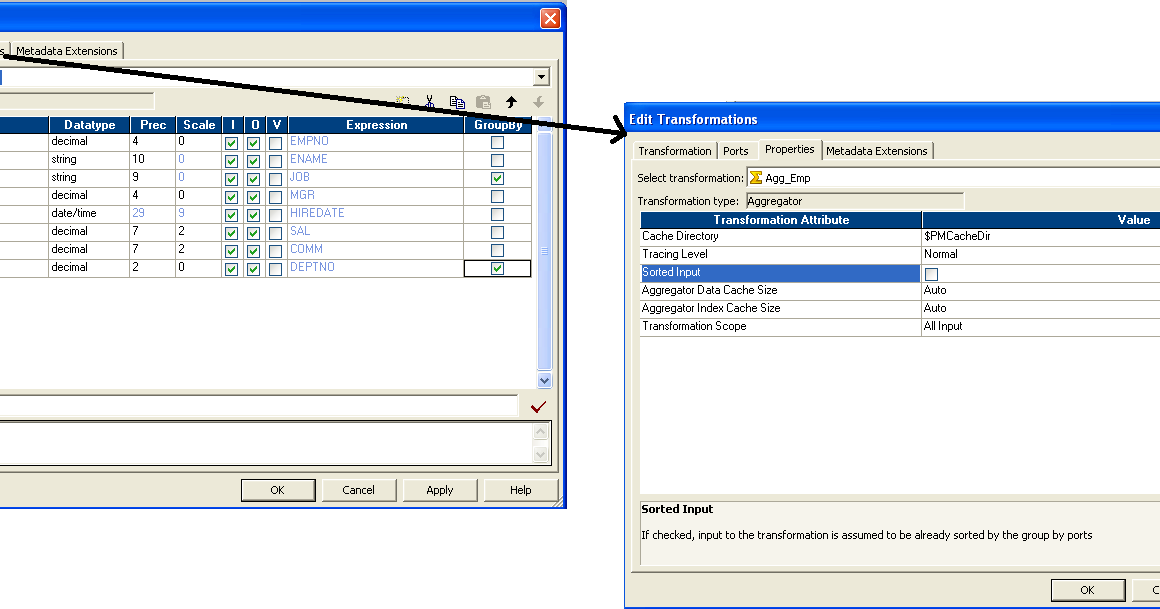Switch to the Ports tab
The image size is (1160, 609).
[x=736, y=150]
